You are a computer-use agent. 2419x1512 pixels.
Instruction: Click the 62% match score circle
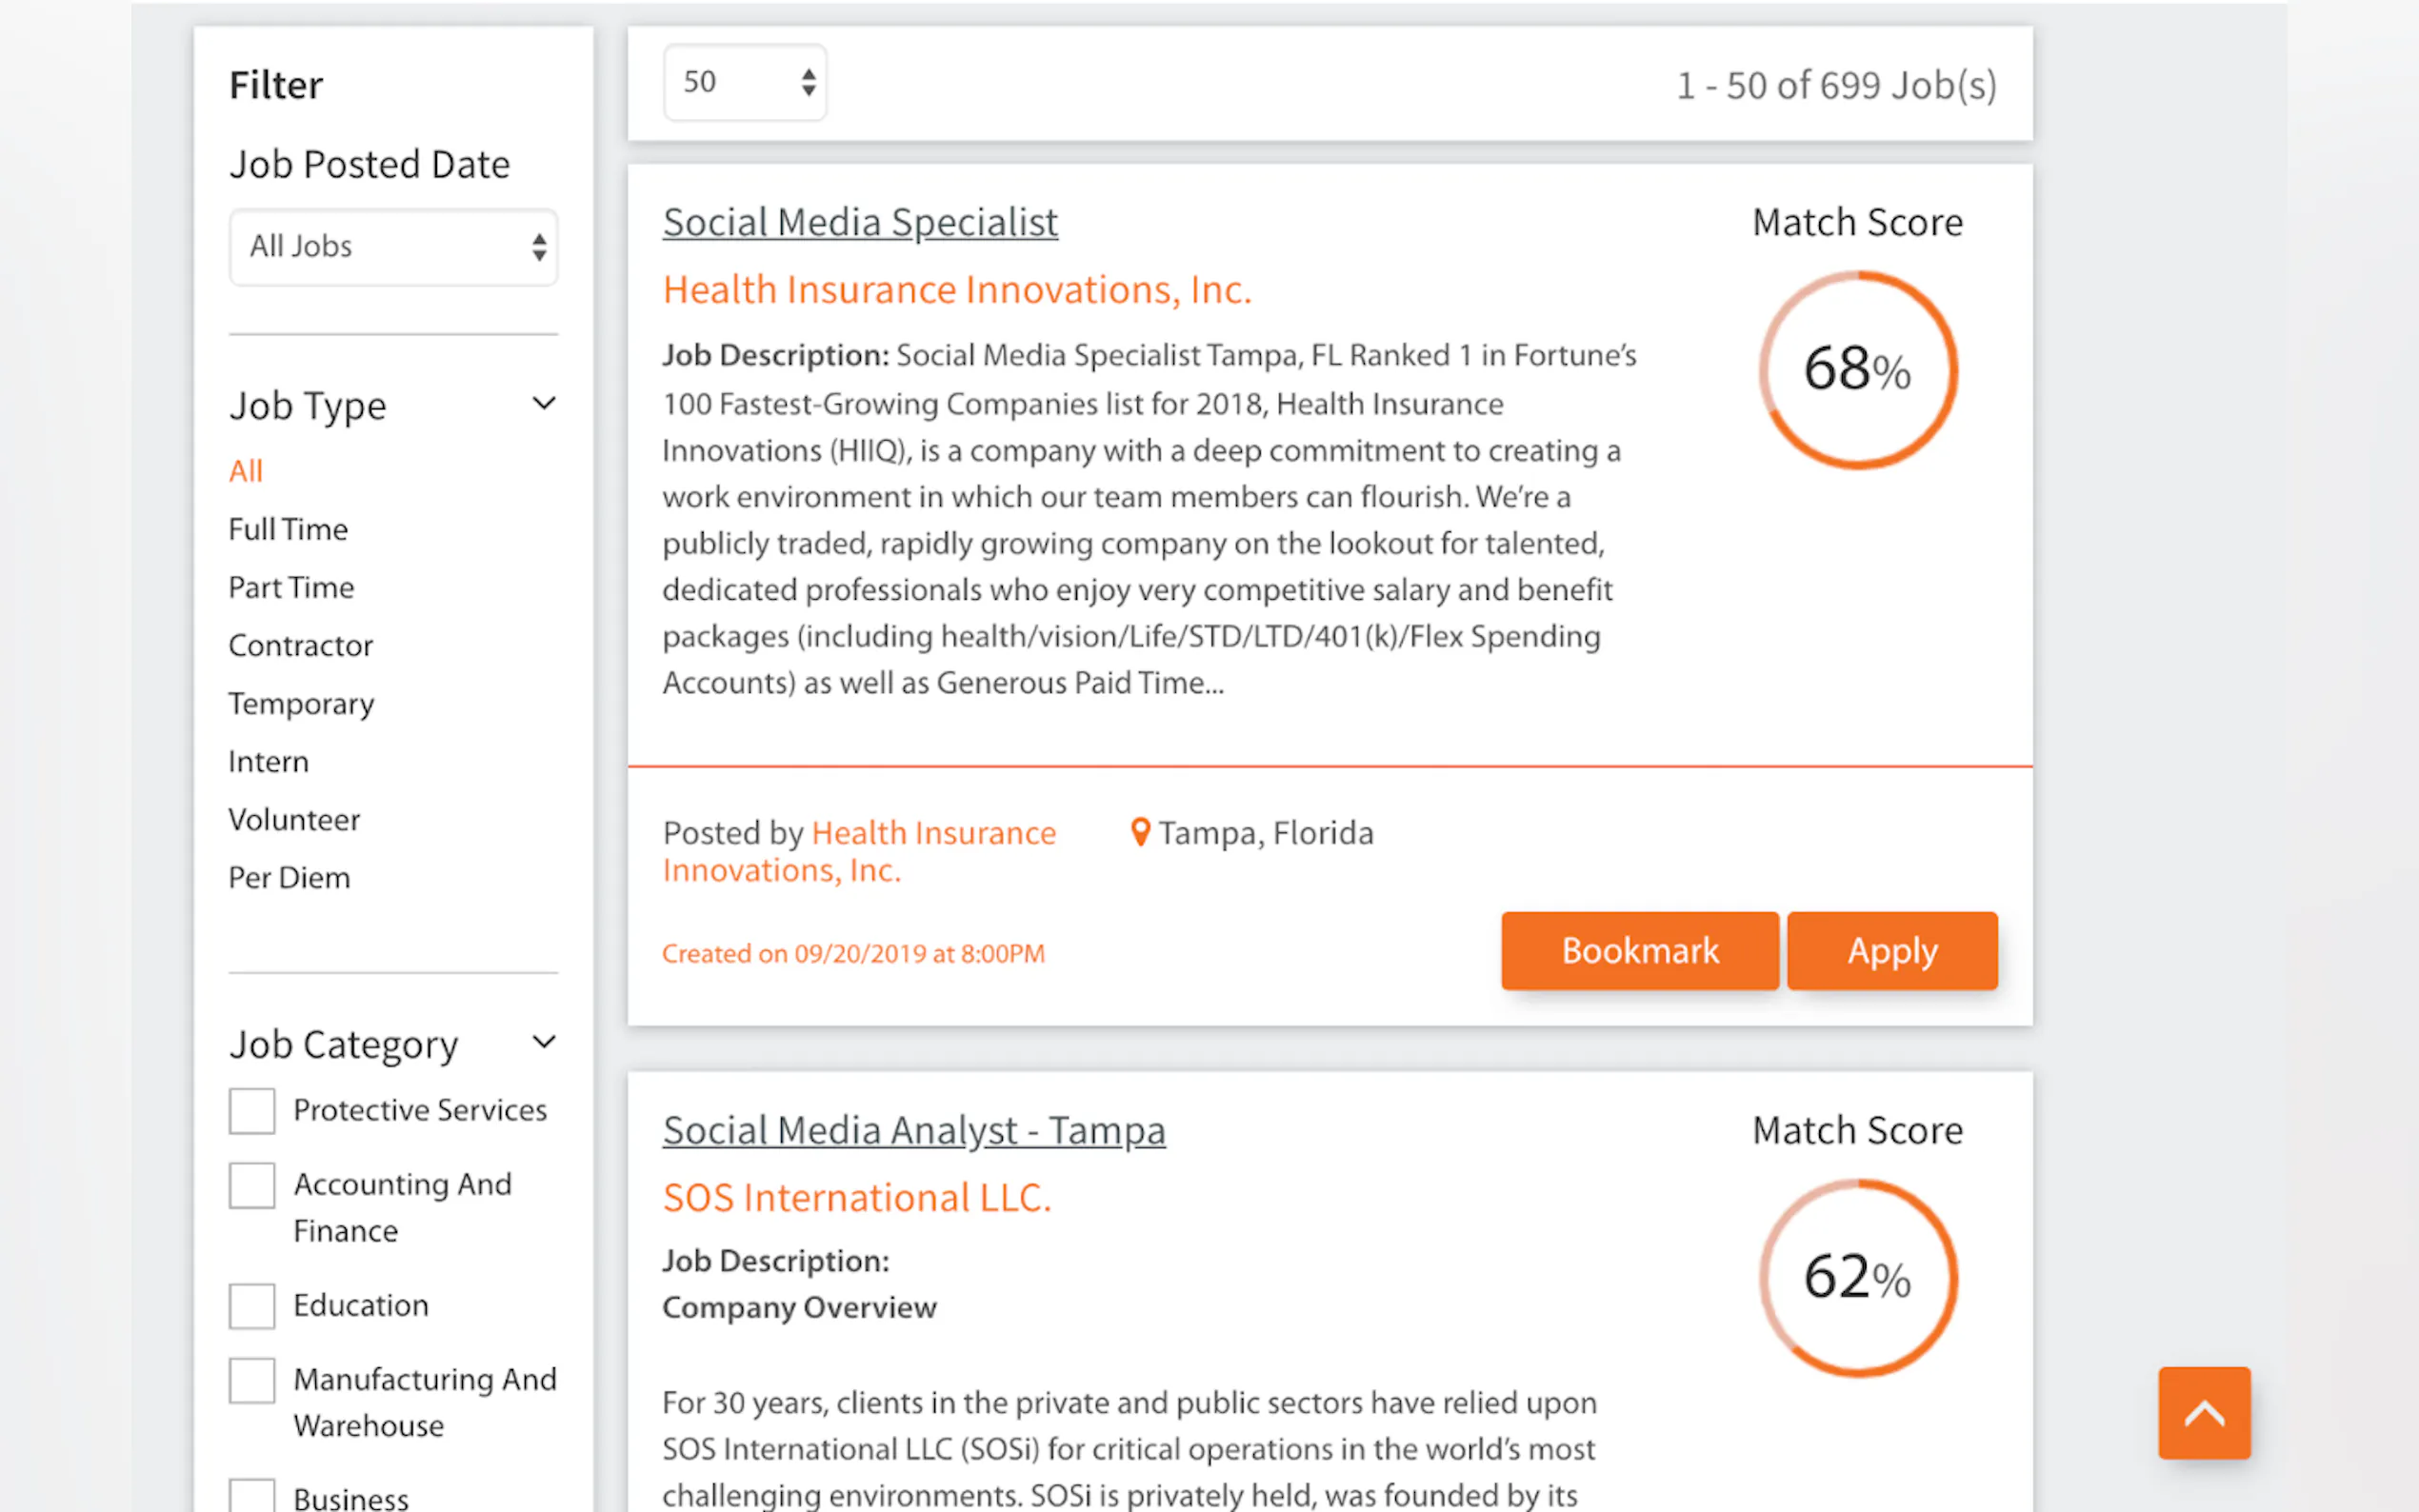(x=1858, y=1277)
